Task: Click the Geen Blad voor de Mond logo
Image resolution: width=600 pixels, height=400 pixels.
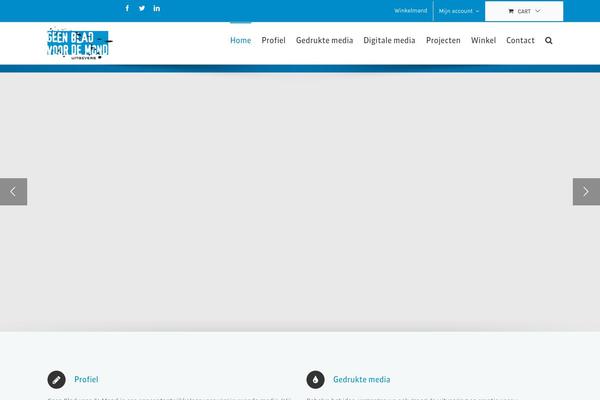Action: pyautogui.click(x=79, y=44)
